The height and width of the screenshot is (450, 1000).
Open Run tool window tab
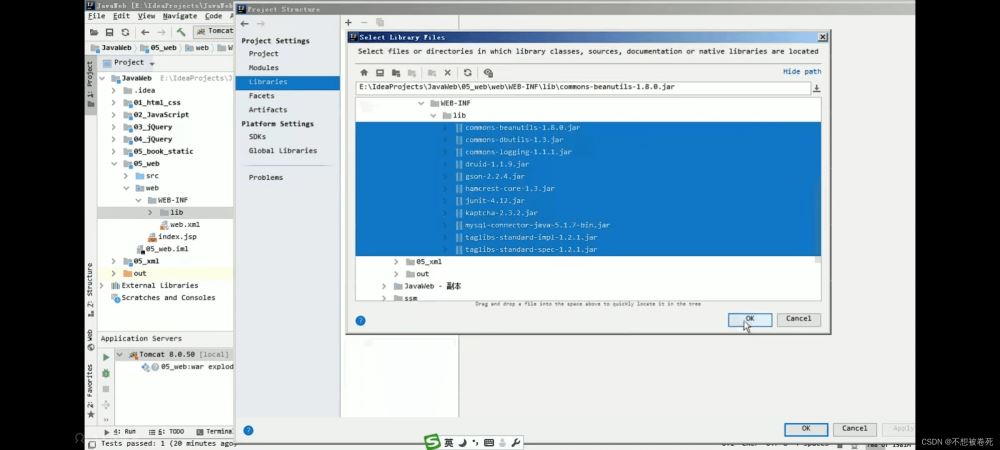coord(120,432)
